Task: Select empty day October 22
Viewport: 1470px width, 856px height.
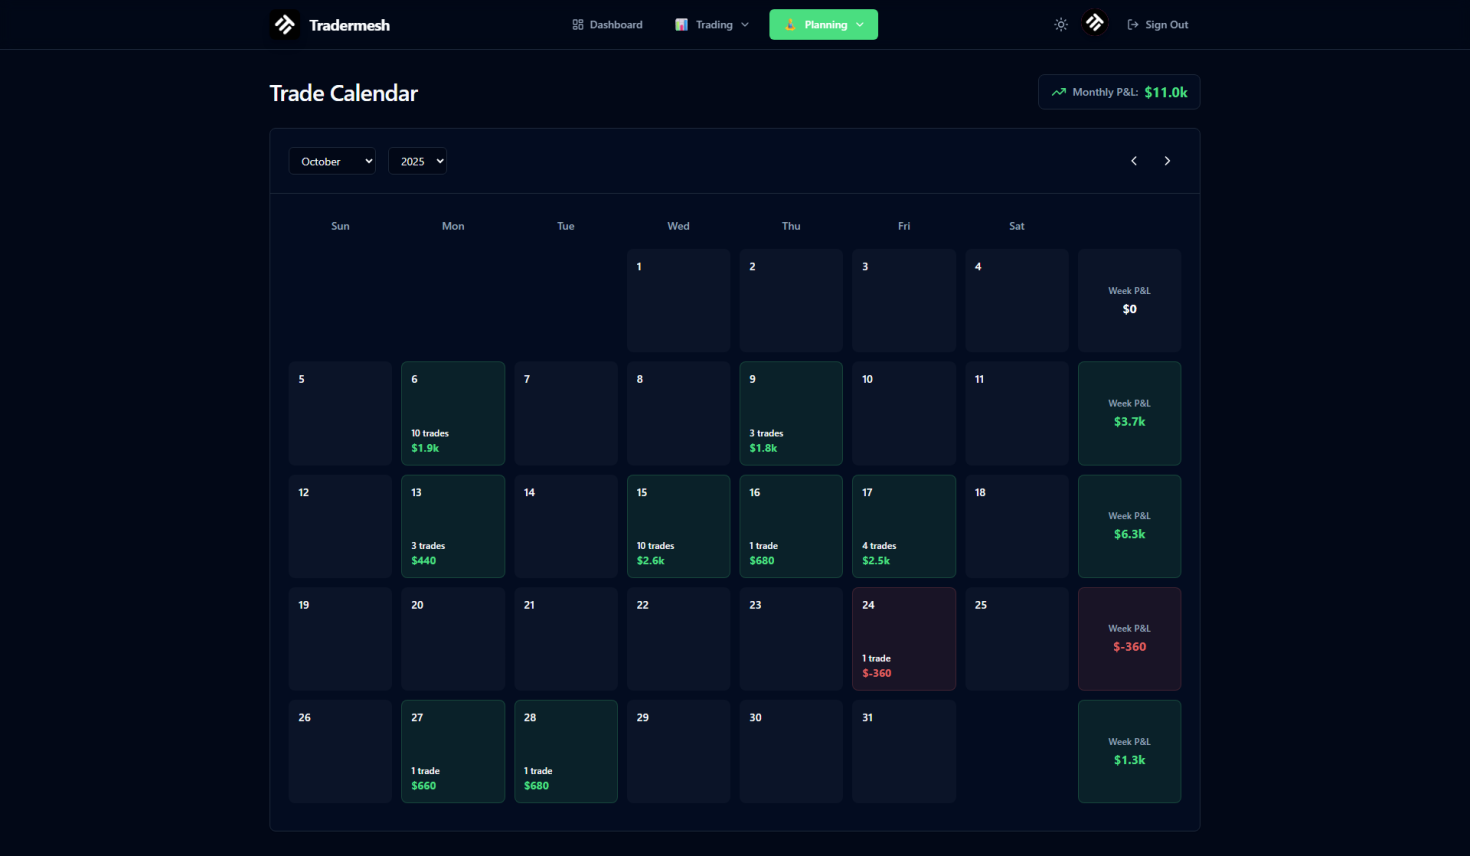Action: coord(678,639)
